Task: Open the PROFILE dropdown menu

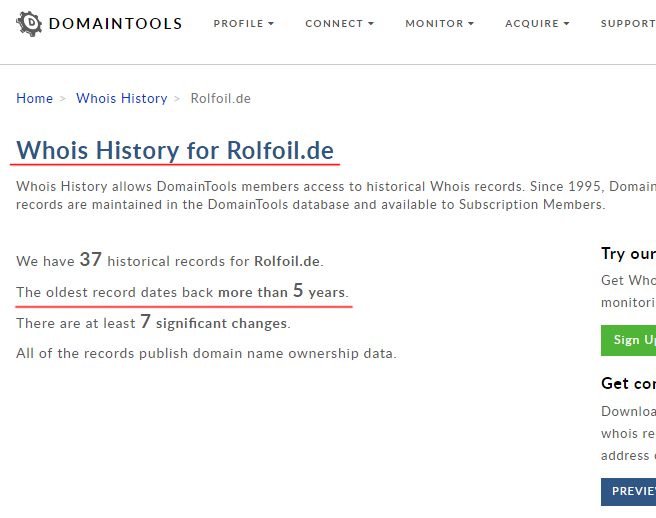Action: [x=243, y=23]
